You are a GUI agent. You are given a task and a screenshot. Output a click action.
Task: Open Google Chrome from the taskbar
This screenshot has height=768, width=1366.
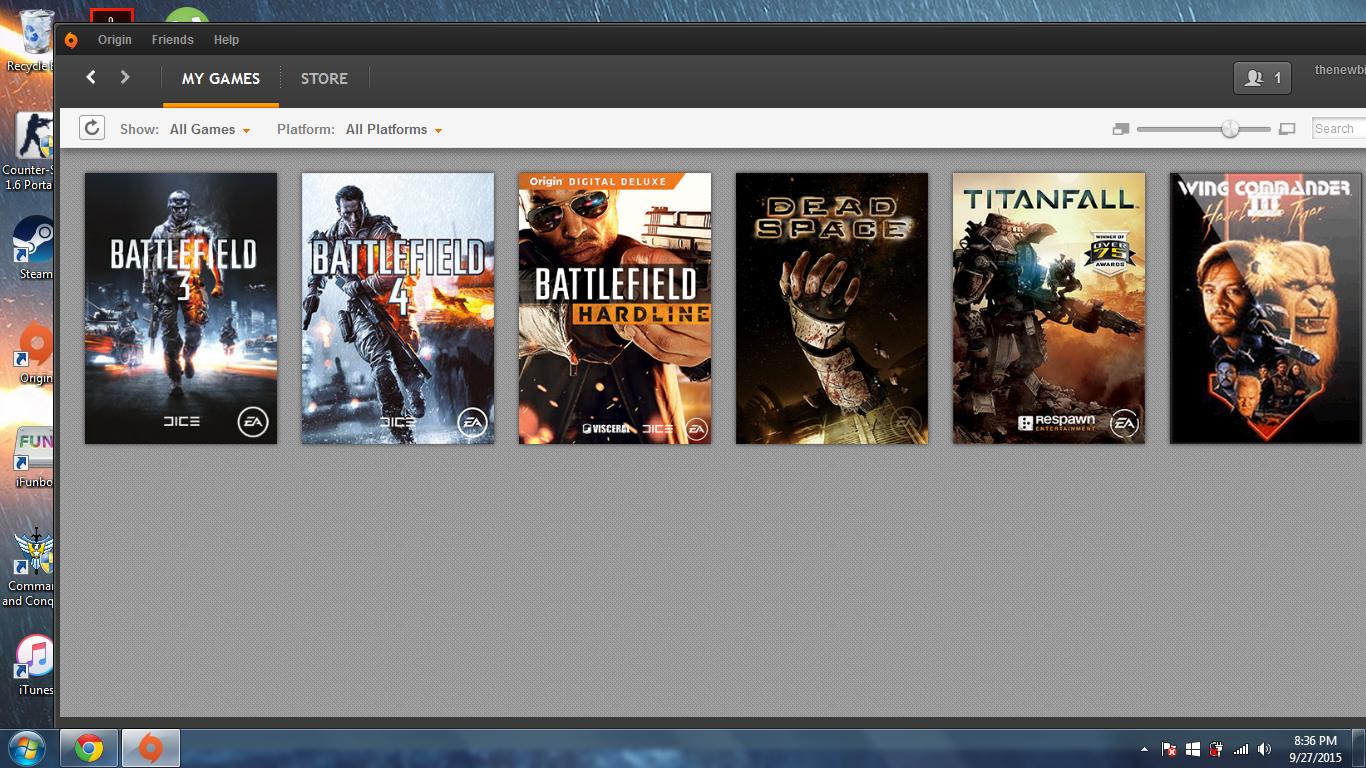89,748
